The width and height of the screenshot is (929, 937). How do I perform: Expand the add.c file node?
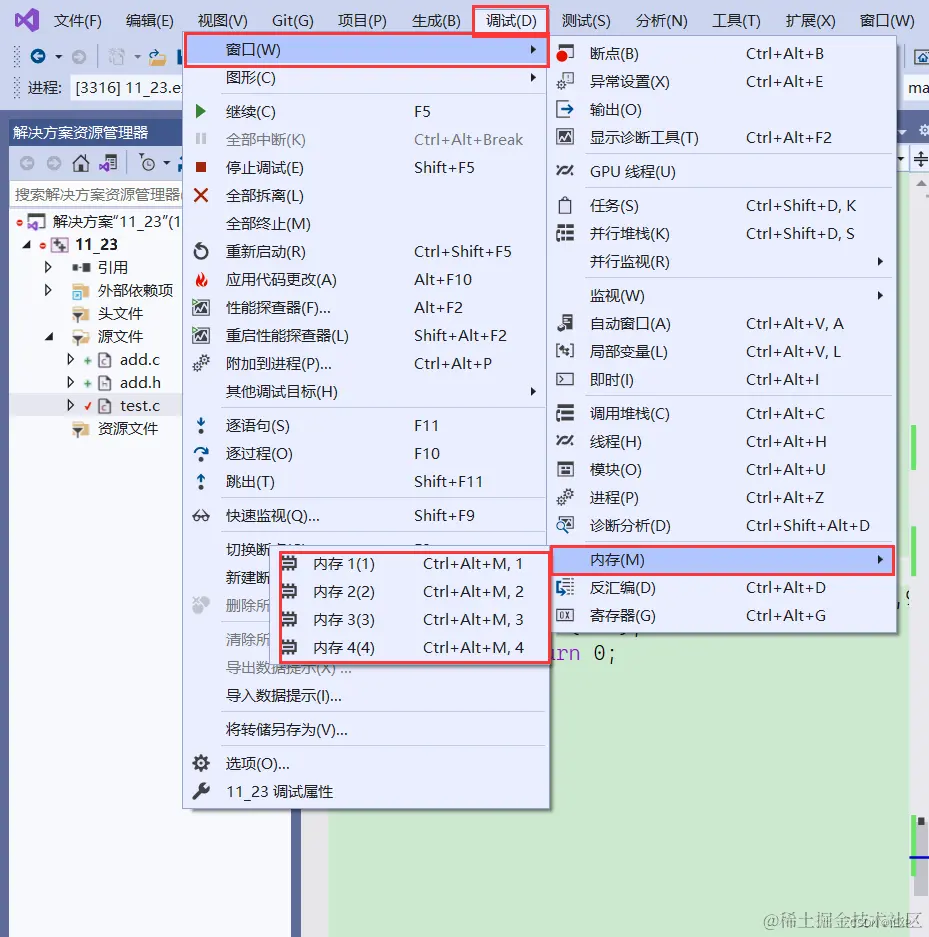pos(70,359)
